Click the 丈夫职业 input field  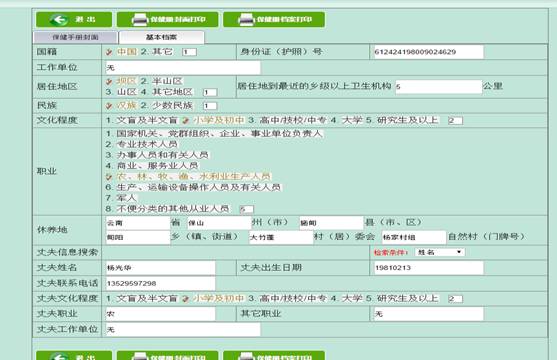pos(160,314)
